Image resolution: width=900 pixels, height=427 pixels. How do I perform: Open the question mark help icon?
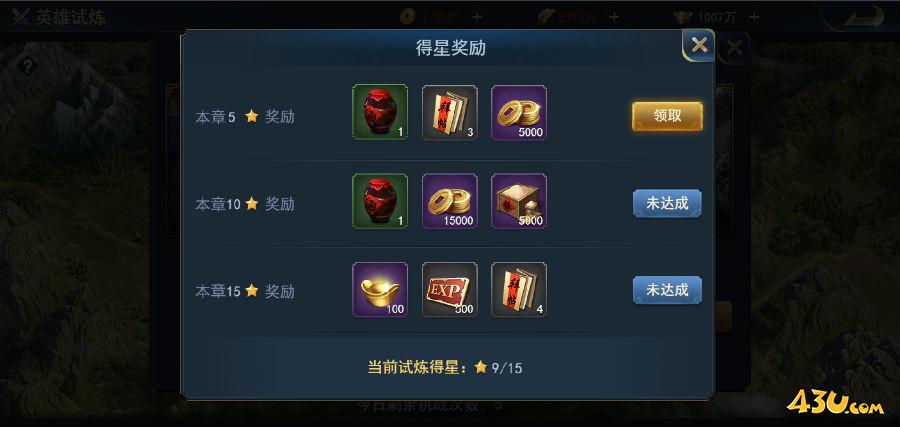click(x=25, y=66)
